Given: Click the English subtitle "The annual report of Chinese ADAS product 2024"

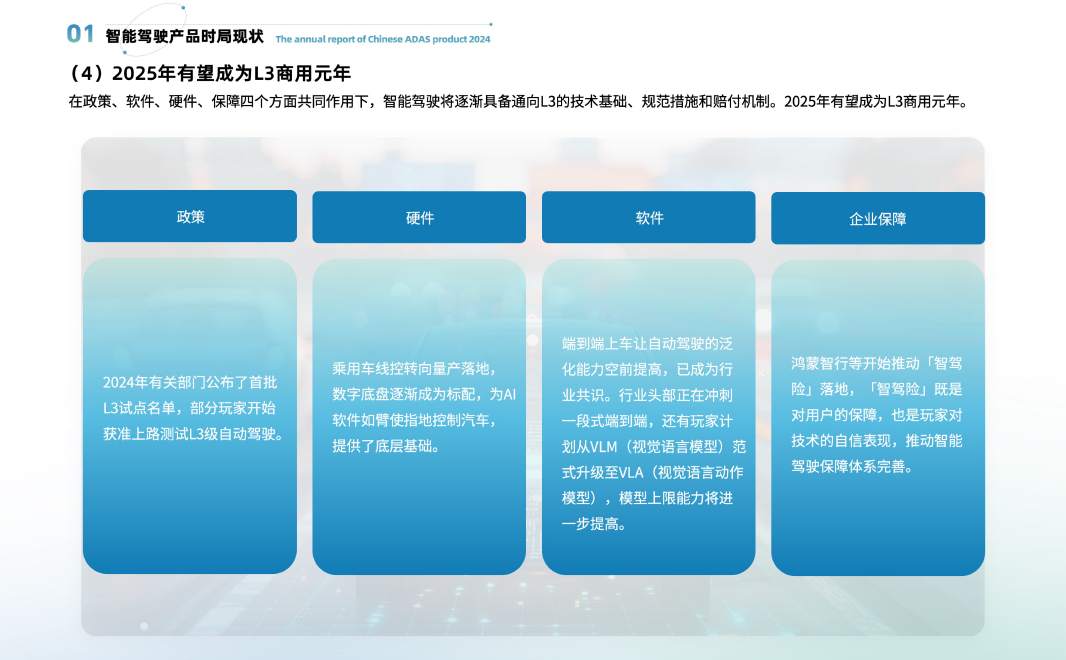Looking at the screenshot, I should (x=383, y=41).
